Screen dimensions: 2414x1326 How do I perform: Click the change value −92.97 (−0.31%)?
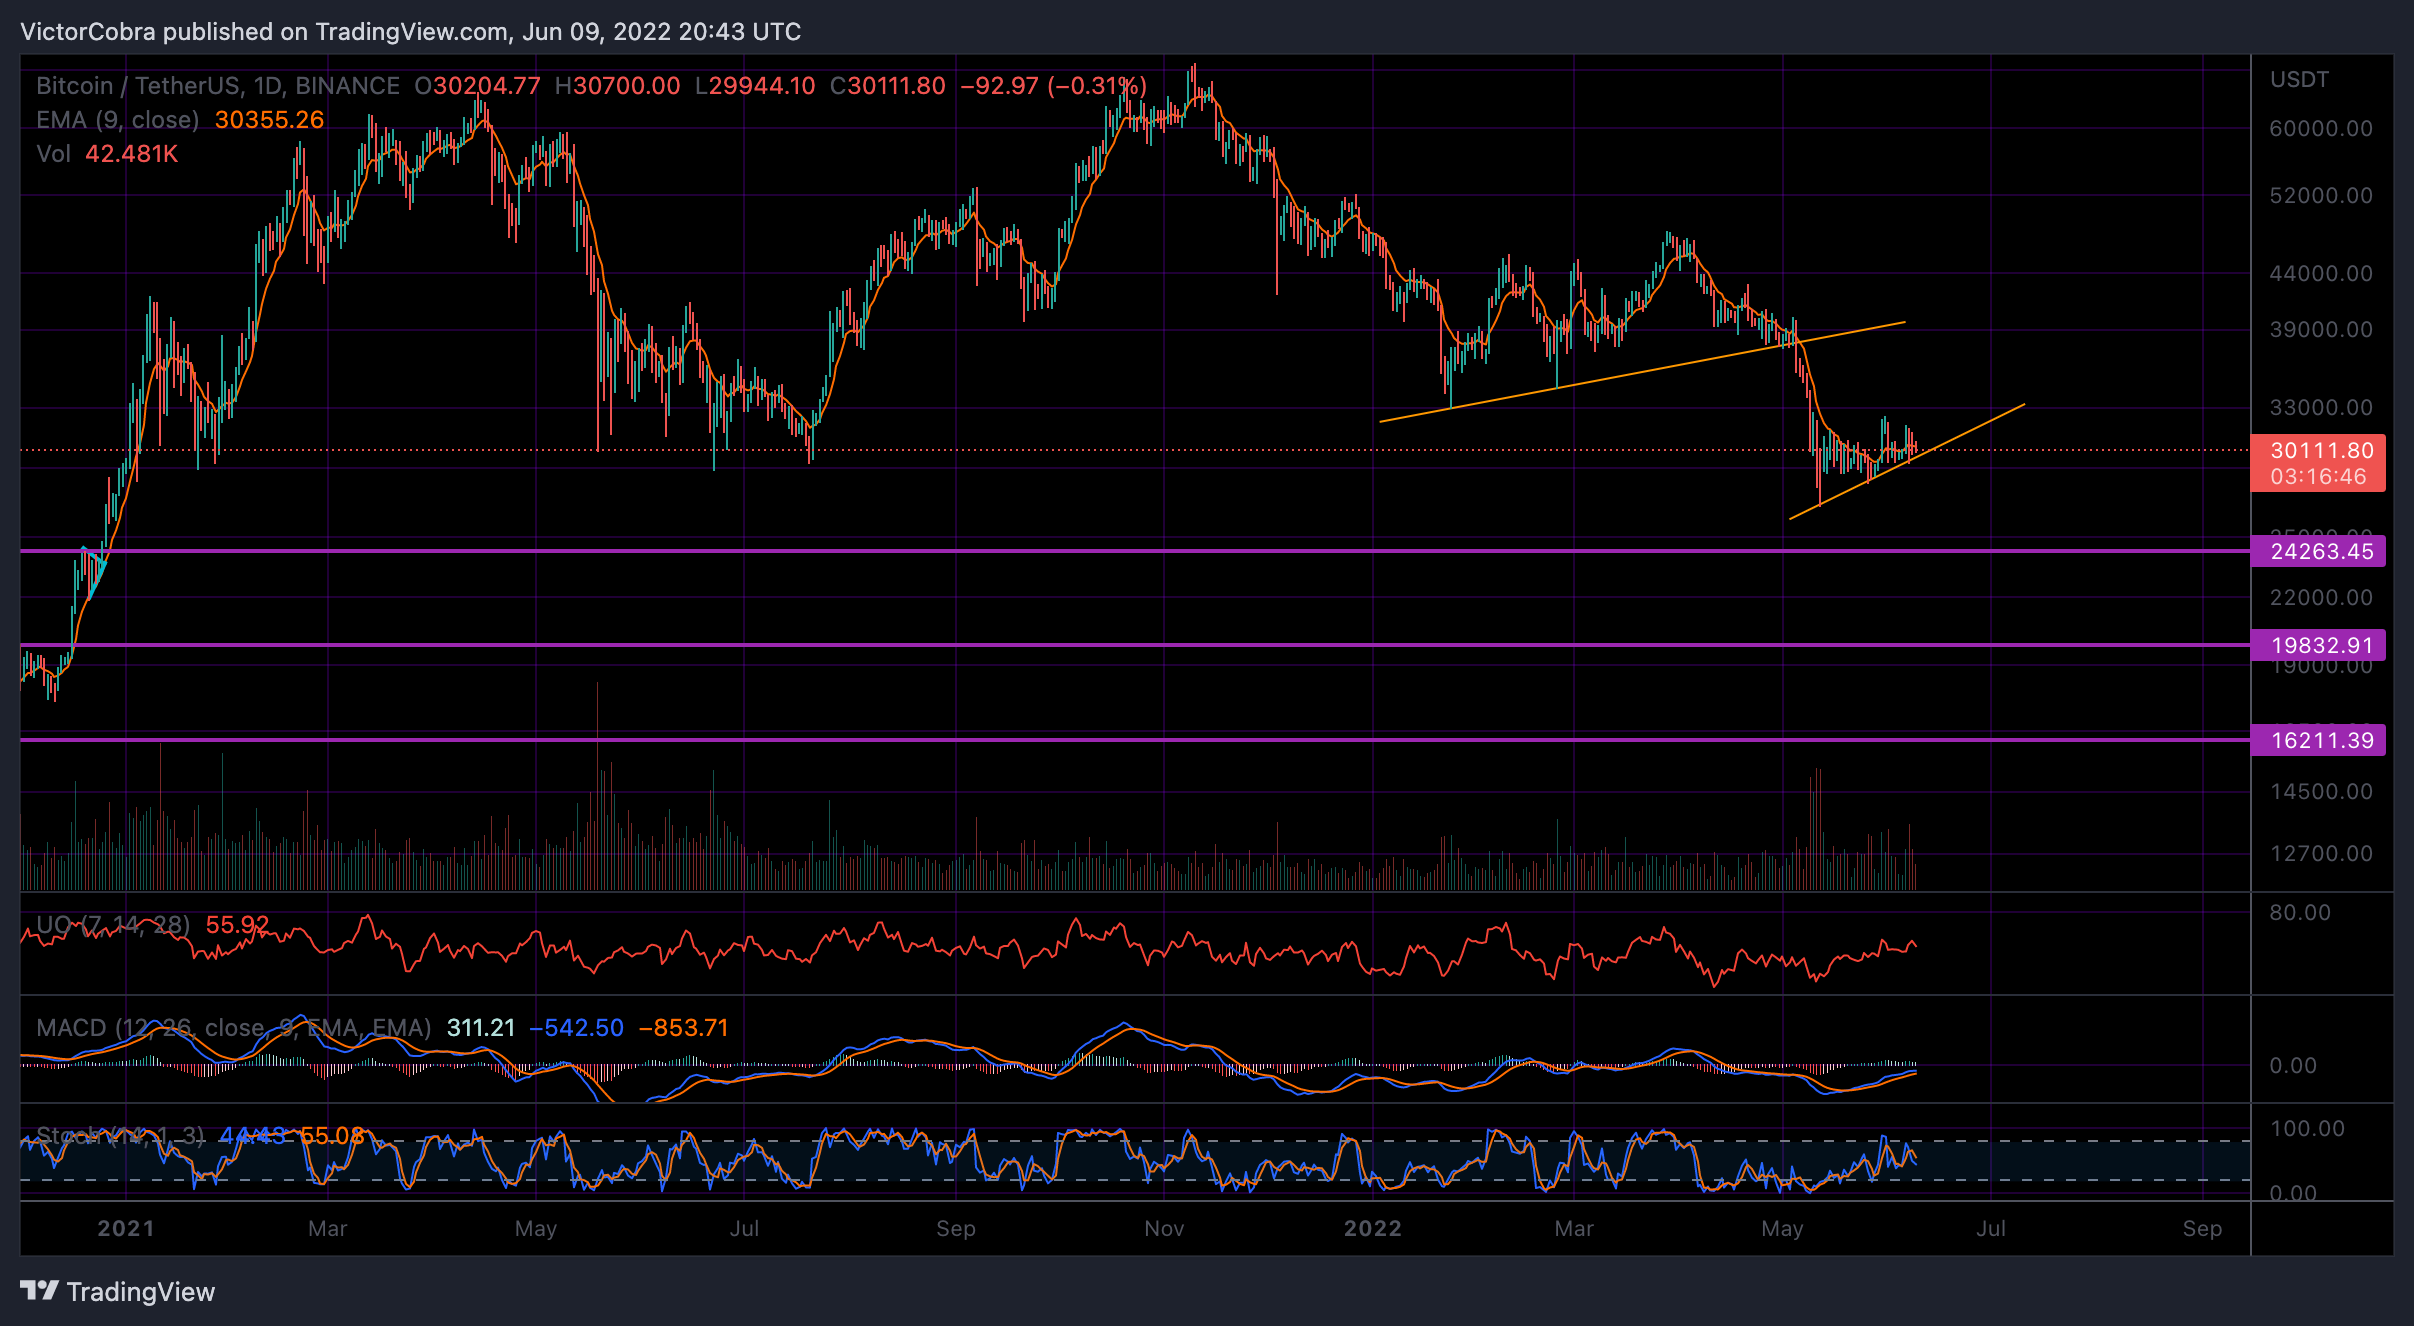[1053, 86]
